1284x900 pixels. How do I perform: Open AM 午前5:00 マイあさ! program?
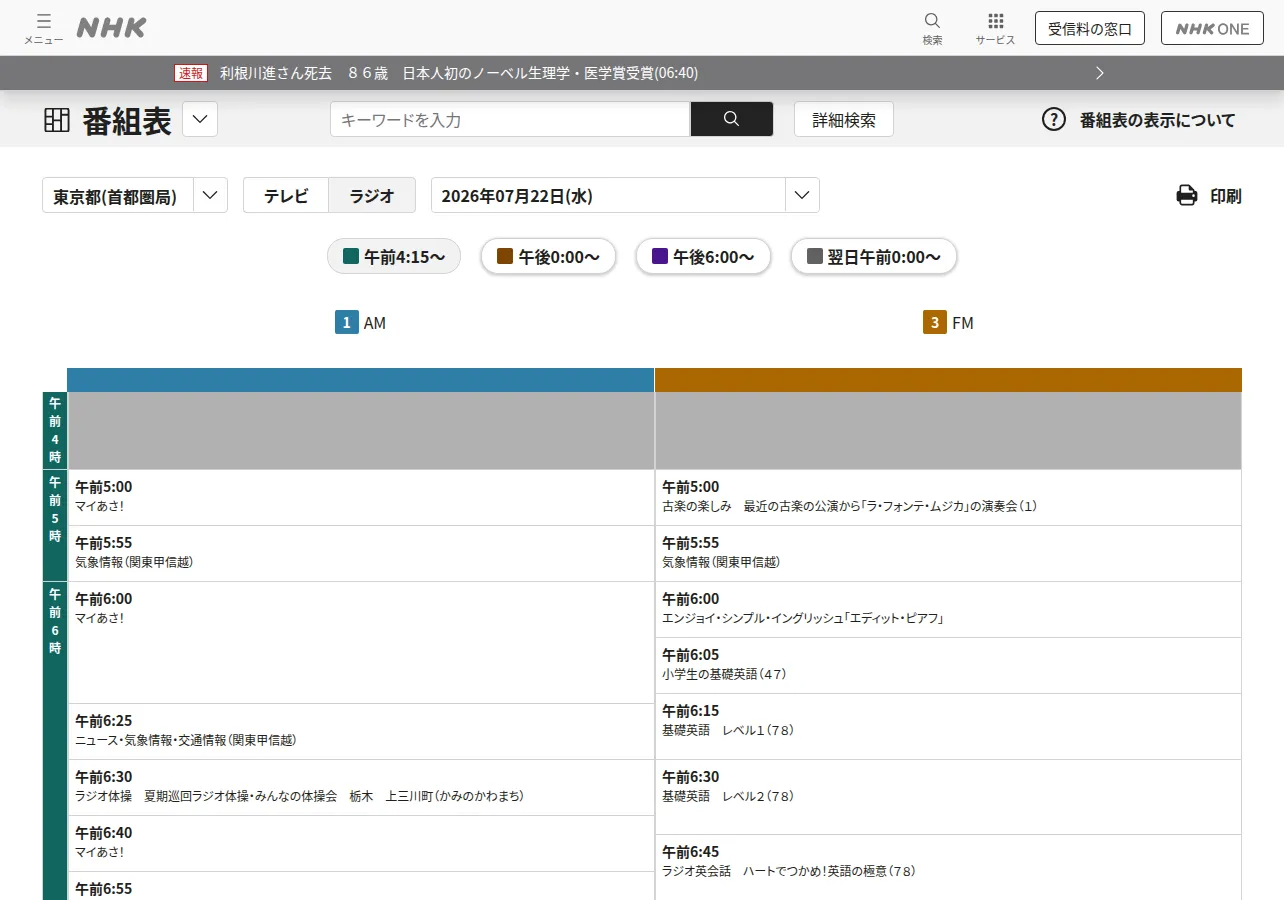coord(361,497)
